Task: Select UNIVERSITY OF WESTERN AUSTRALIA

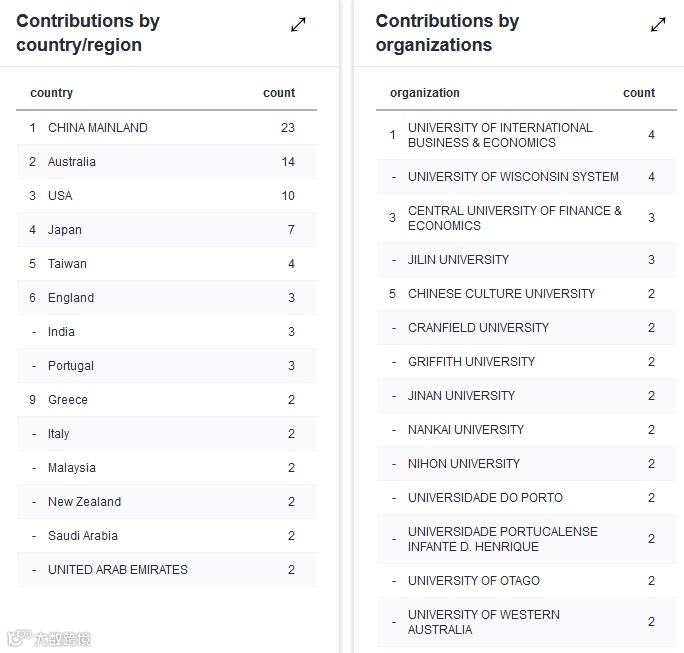Action: [484, 622]
